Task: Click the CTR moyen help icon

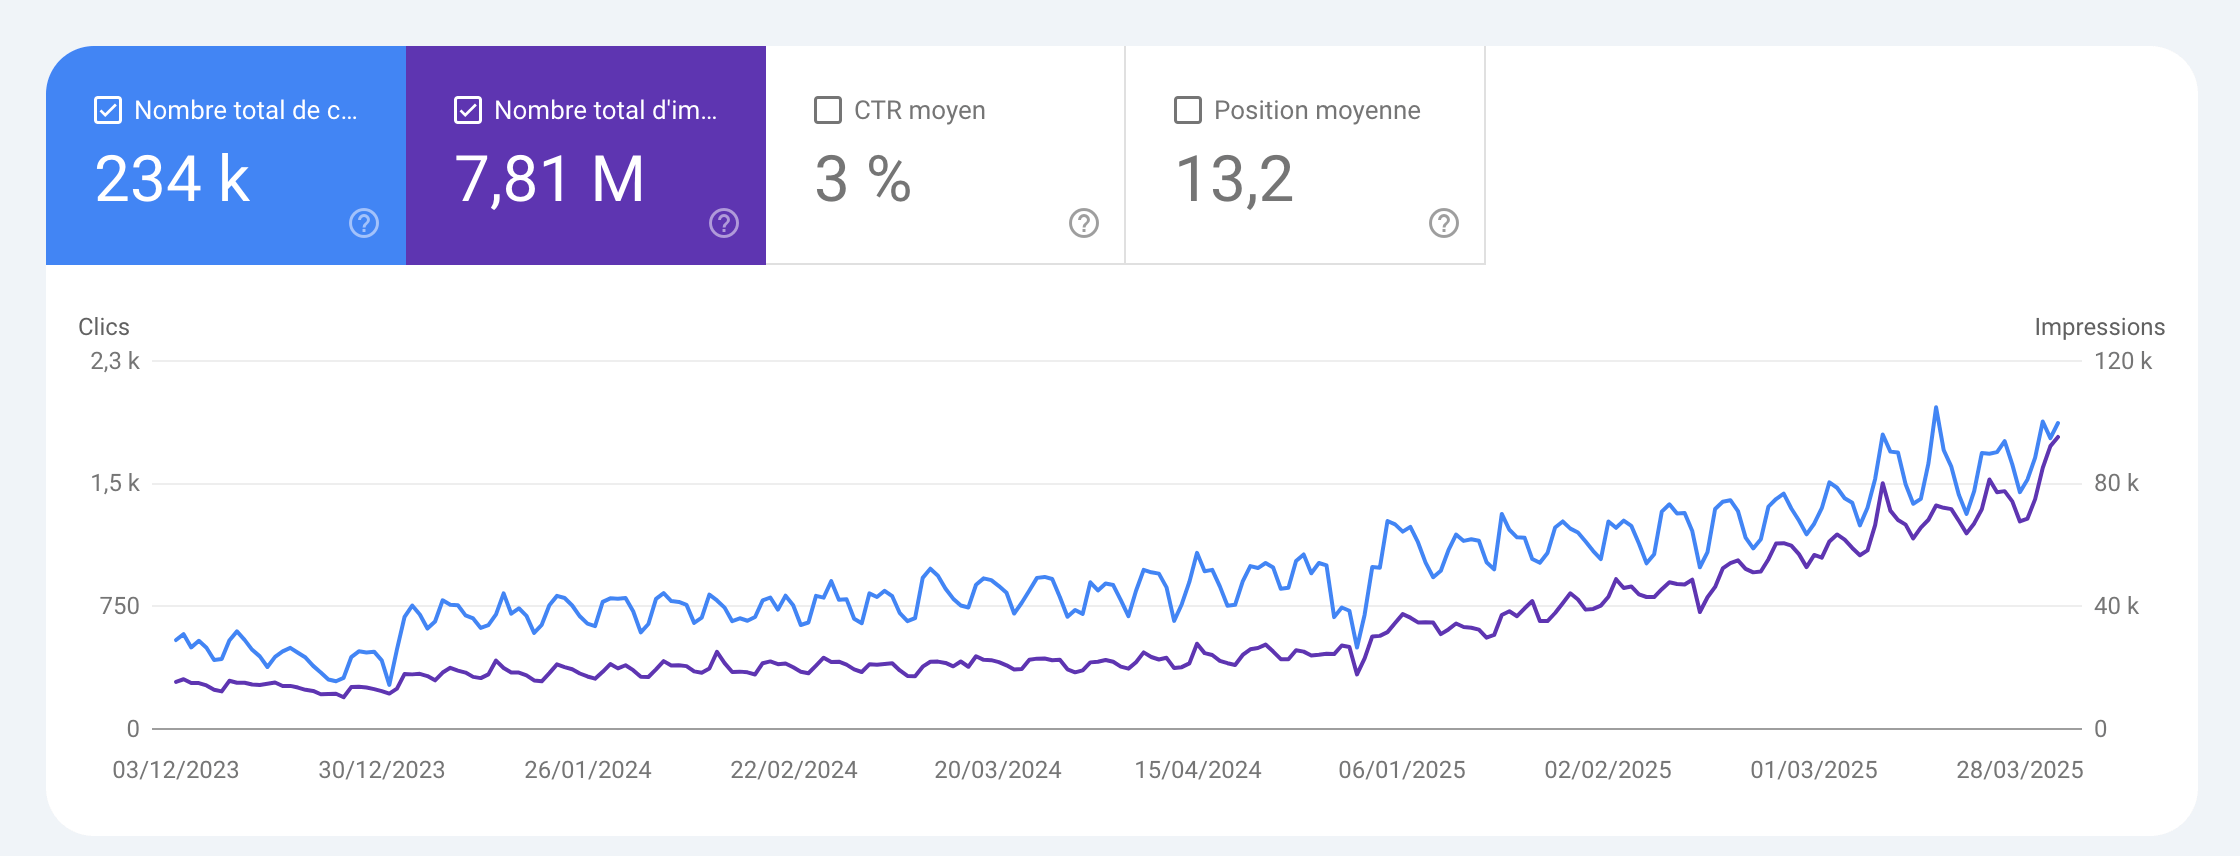Action: [1084, 223]
